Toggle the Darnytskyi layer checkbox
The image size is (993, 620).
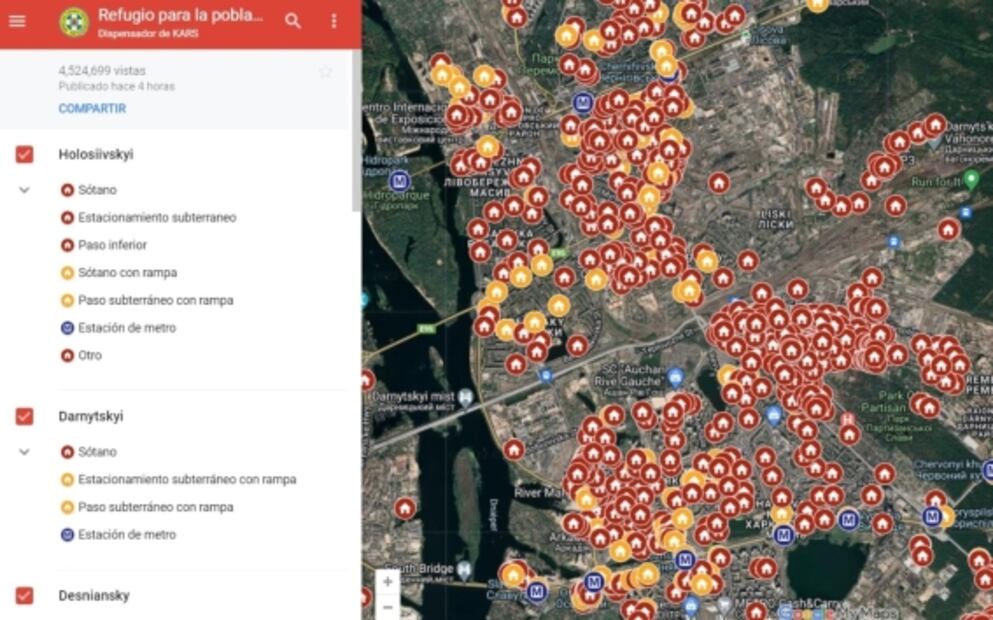(24, 416)
